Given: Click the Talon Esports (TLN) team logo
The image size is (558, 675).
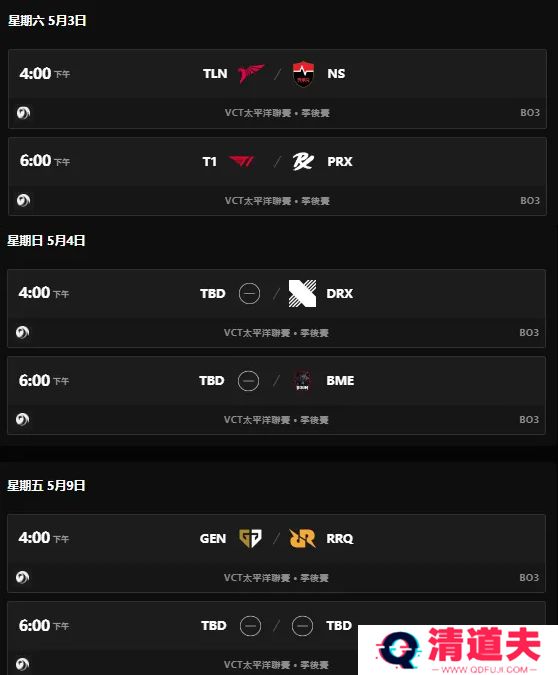Looking at the screenshot, I should [x=251, y=74].
